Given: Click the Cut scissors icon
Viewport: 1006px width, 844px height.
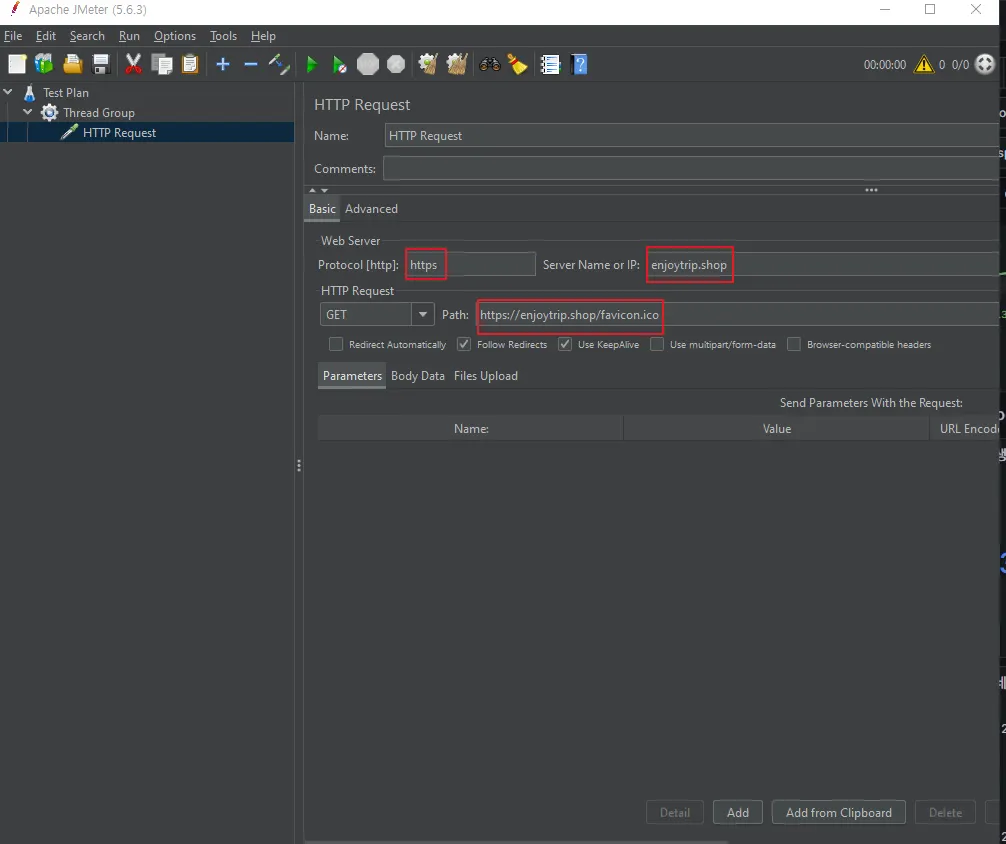Looking at the screenshot, I should pyautogui.click(x=133, y=64).
